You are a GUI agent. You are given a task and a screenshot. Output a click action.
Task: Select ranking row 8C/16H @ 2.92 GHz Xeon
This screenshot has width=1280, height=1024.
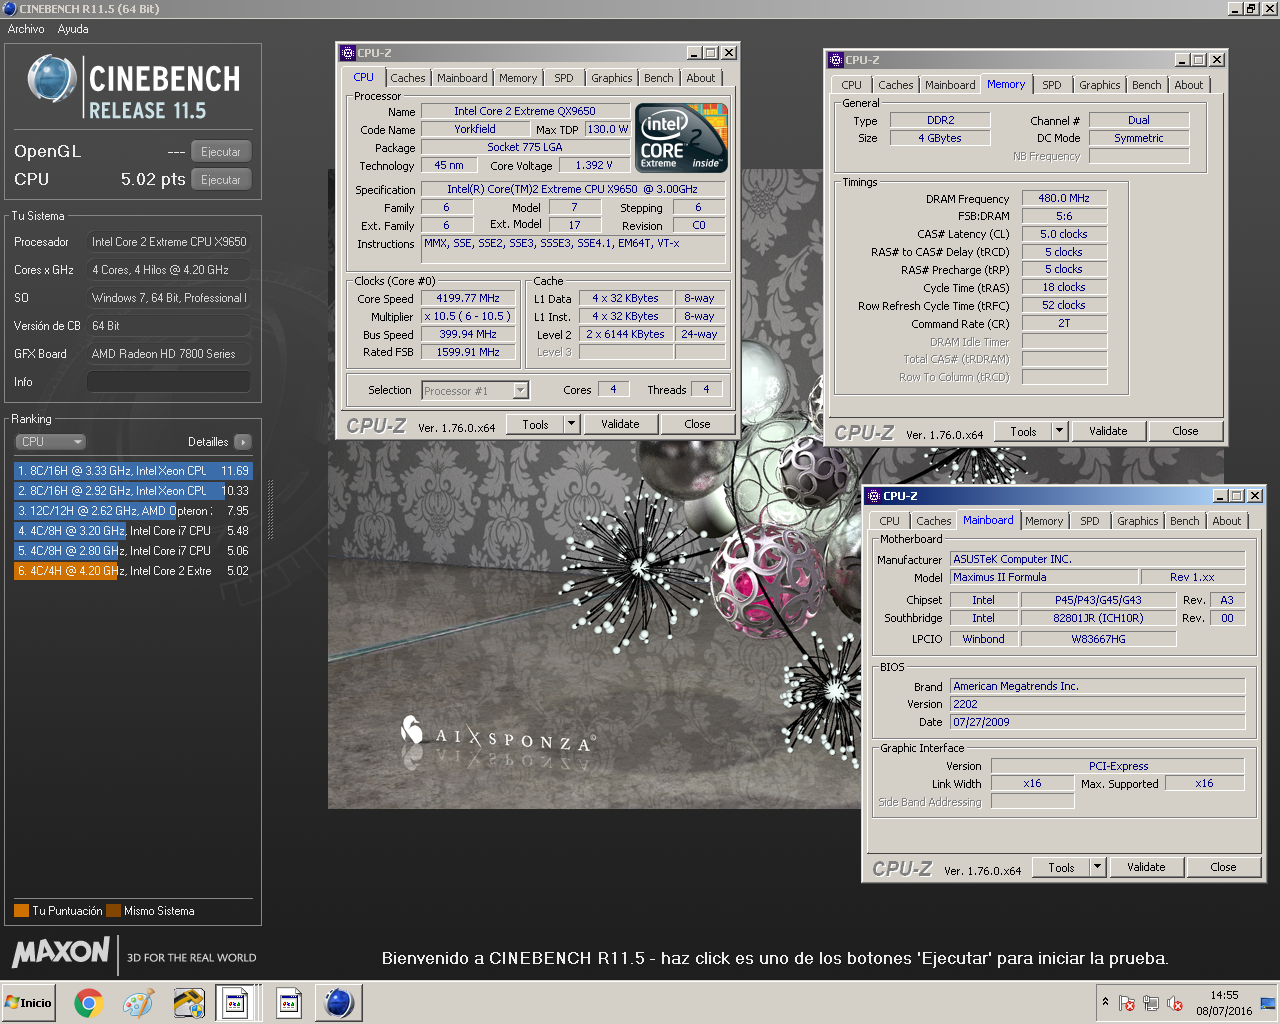tap(133, 491)
